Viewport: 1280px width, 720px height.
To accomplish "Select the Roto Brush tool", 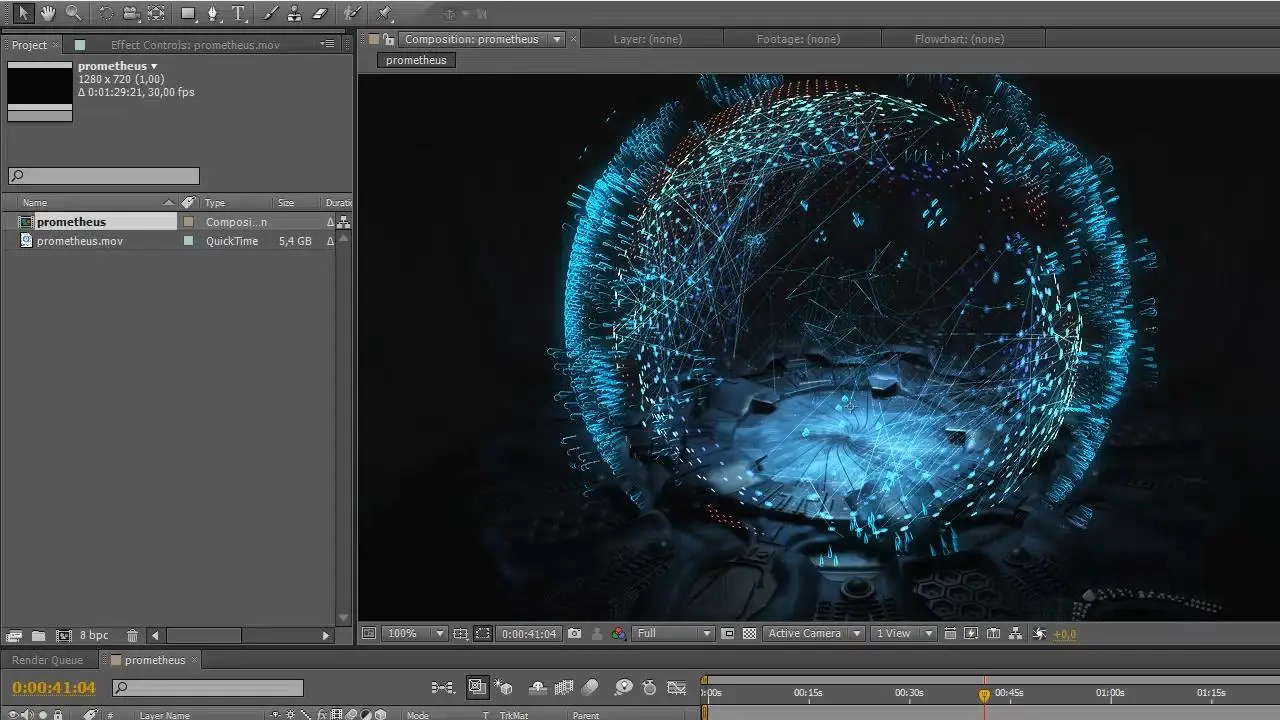I will [352, 14].
